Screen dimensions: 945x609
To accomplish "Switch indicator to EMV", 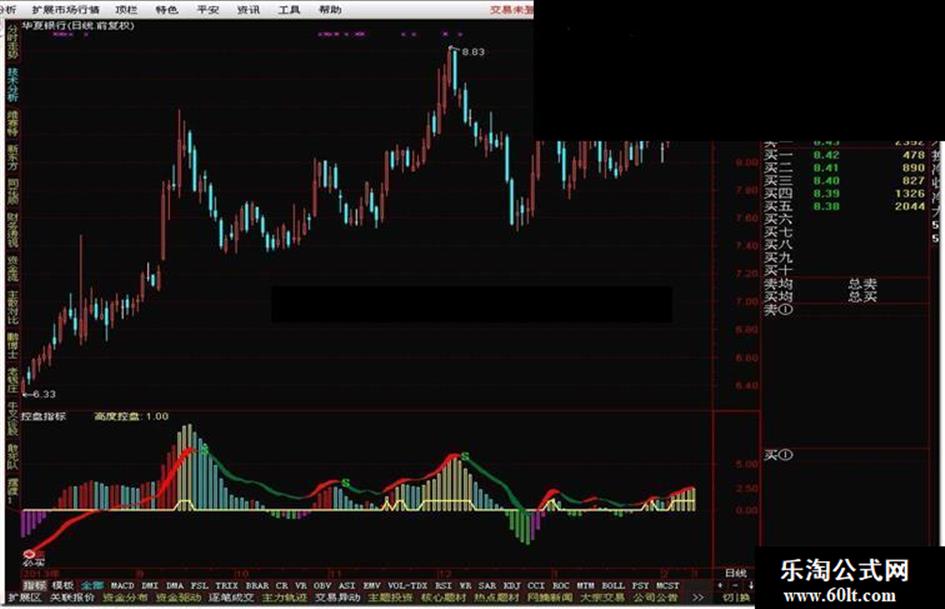I will click(x=372, y=585).
